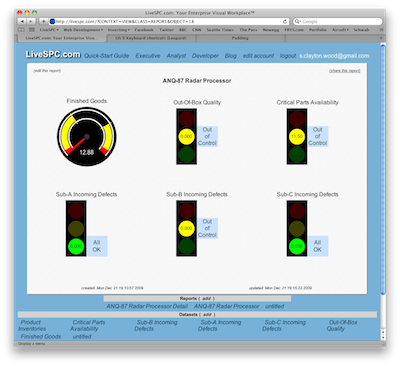Expand the LiveSPC bookmarks dropdown
The height and width of the screenshot is (366, 400).
(x=49, y=30)
